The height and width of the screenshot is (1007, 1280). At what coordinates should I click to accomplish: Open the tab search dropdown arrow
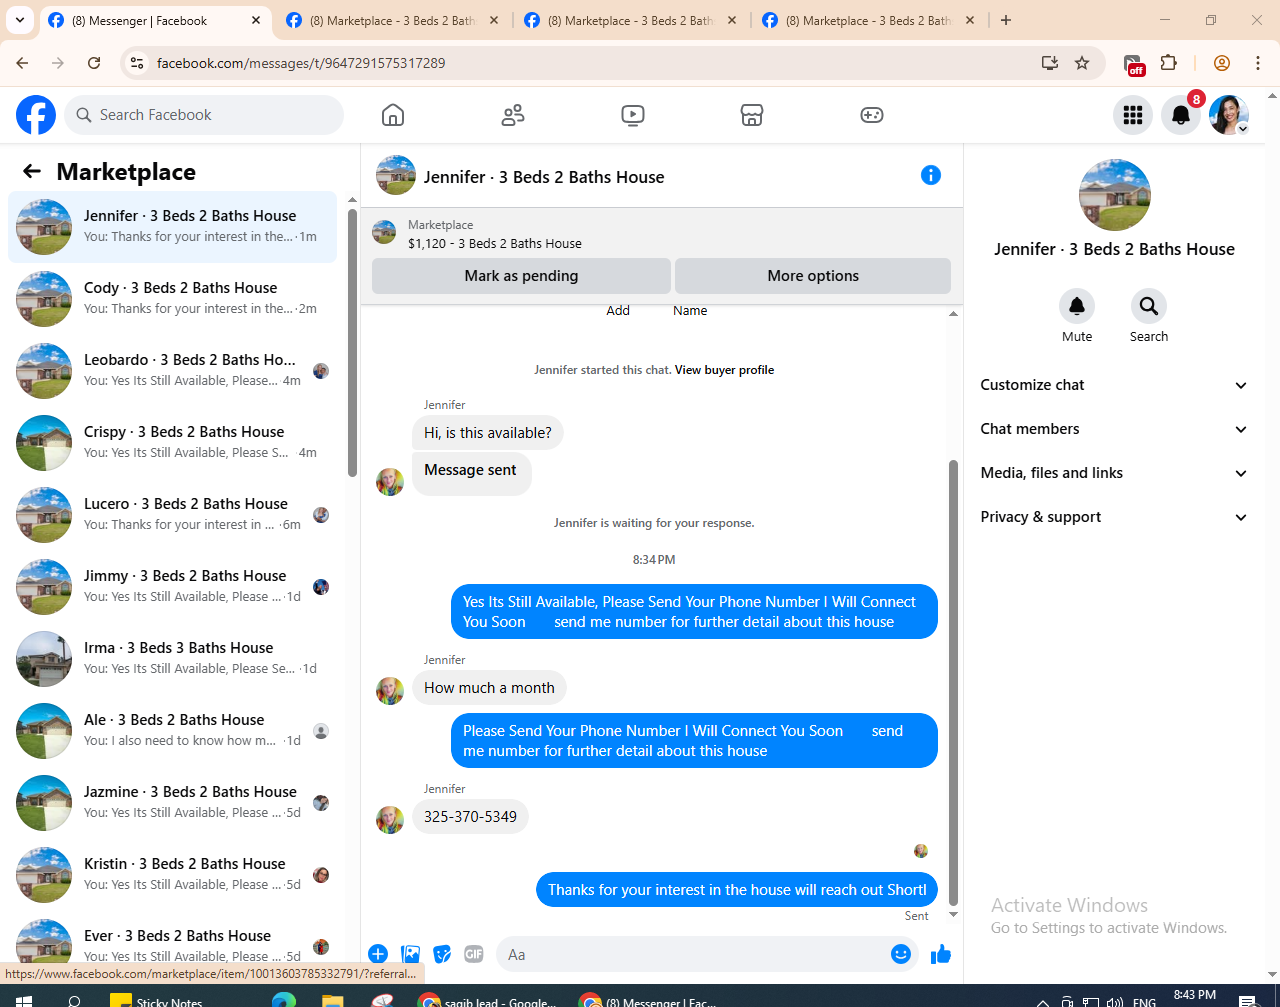click(x=19, y=20)
